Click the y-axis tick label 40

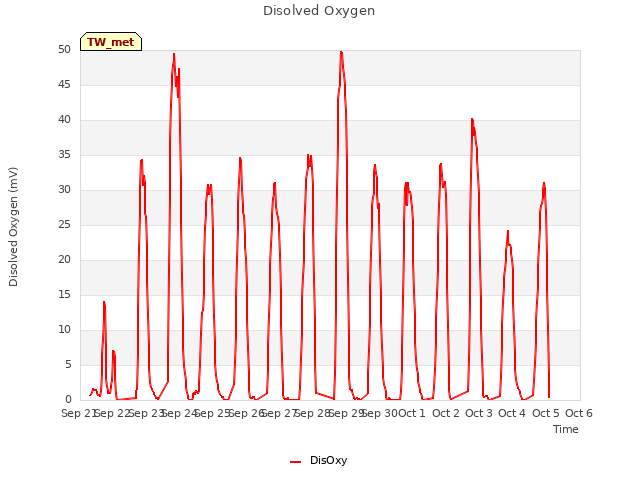[x=64, y=120]
